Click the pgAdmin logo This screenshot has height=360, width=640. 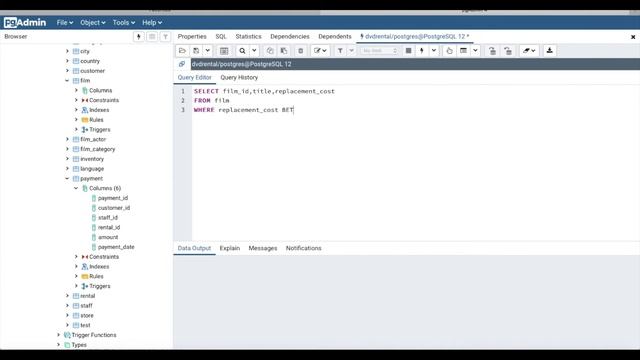pyautogui.click(x=25, y=22)
